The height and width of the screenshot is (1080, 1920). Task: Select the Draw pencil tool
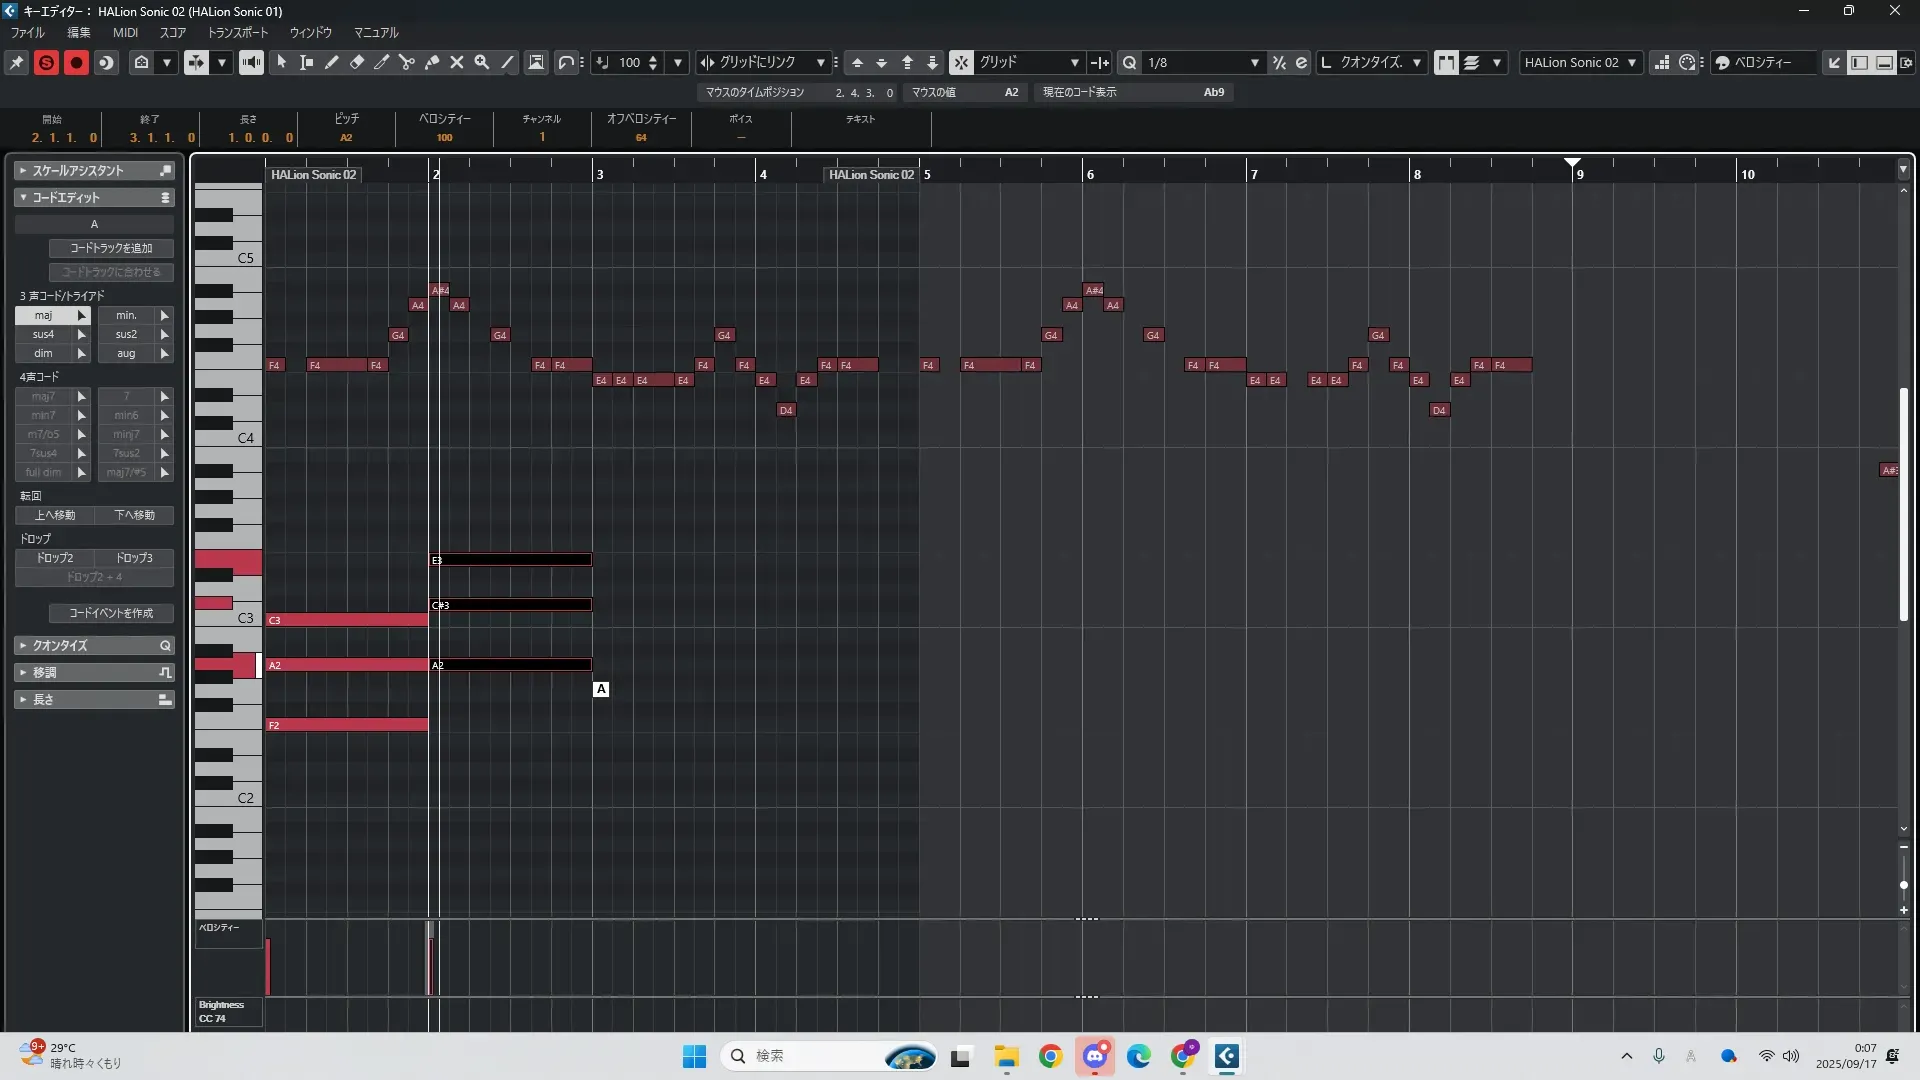click(331, 62)
